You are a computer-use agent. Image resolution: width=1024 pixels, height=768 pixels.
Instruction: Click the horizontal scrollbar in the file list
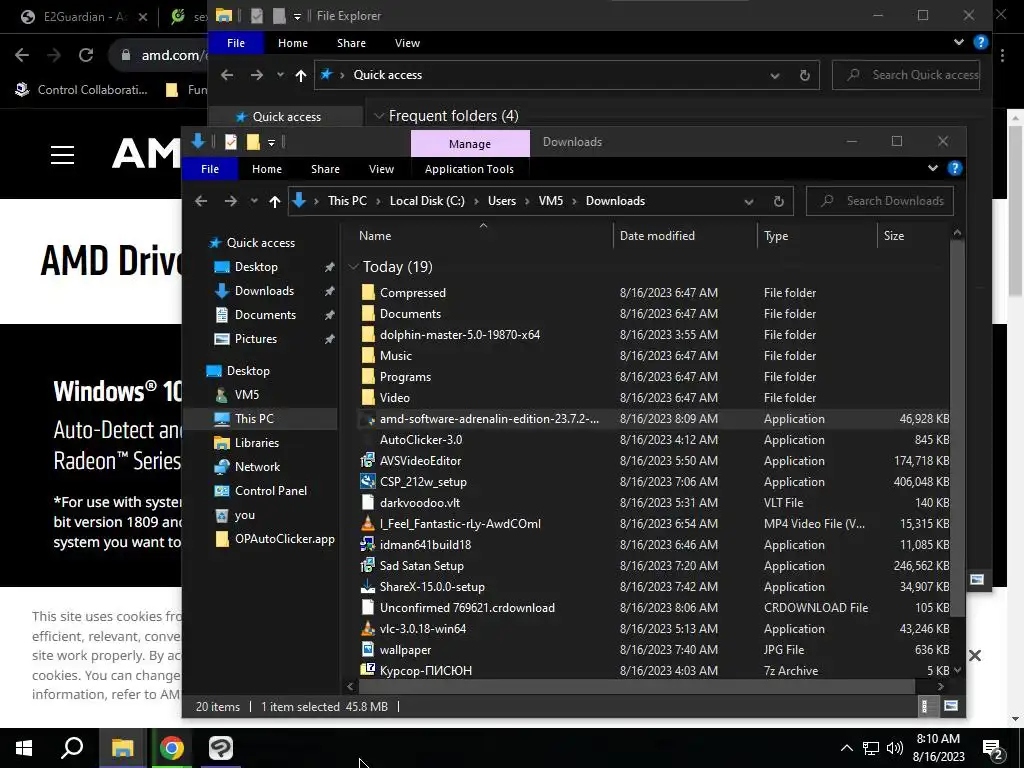coord(637,686)
